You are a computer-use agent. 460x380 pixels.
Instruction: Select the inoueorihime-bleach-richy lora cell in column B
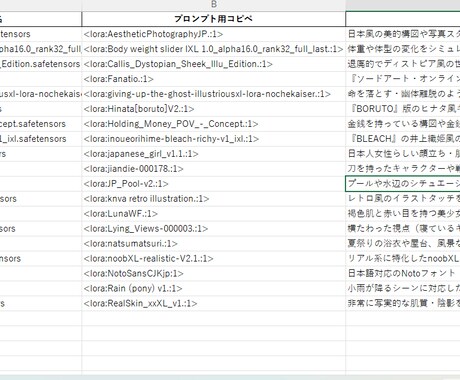(x=214, y=139)
